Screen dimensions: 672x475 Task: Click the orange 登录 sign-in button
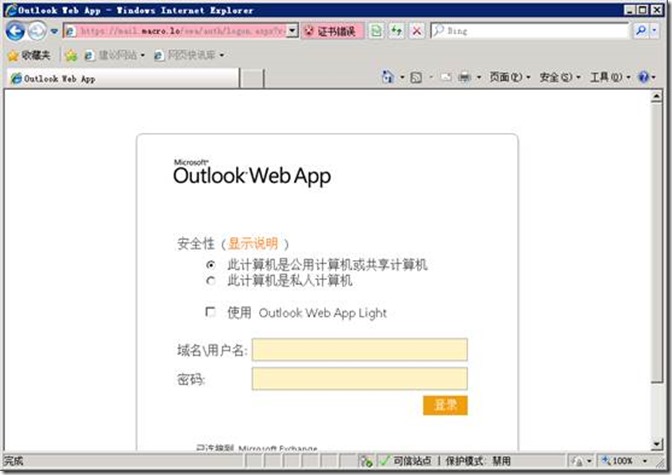pyautogui.click(x=445, y=405)
